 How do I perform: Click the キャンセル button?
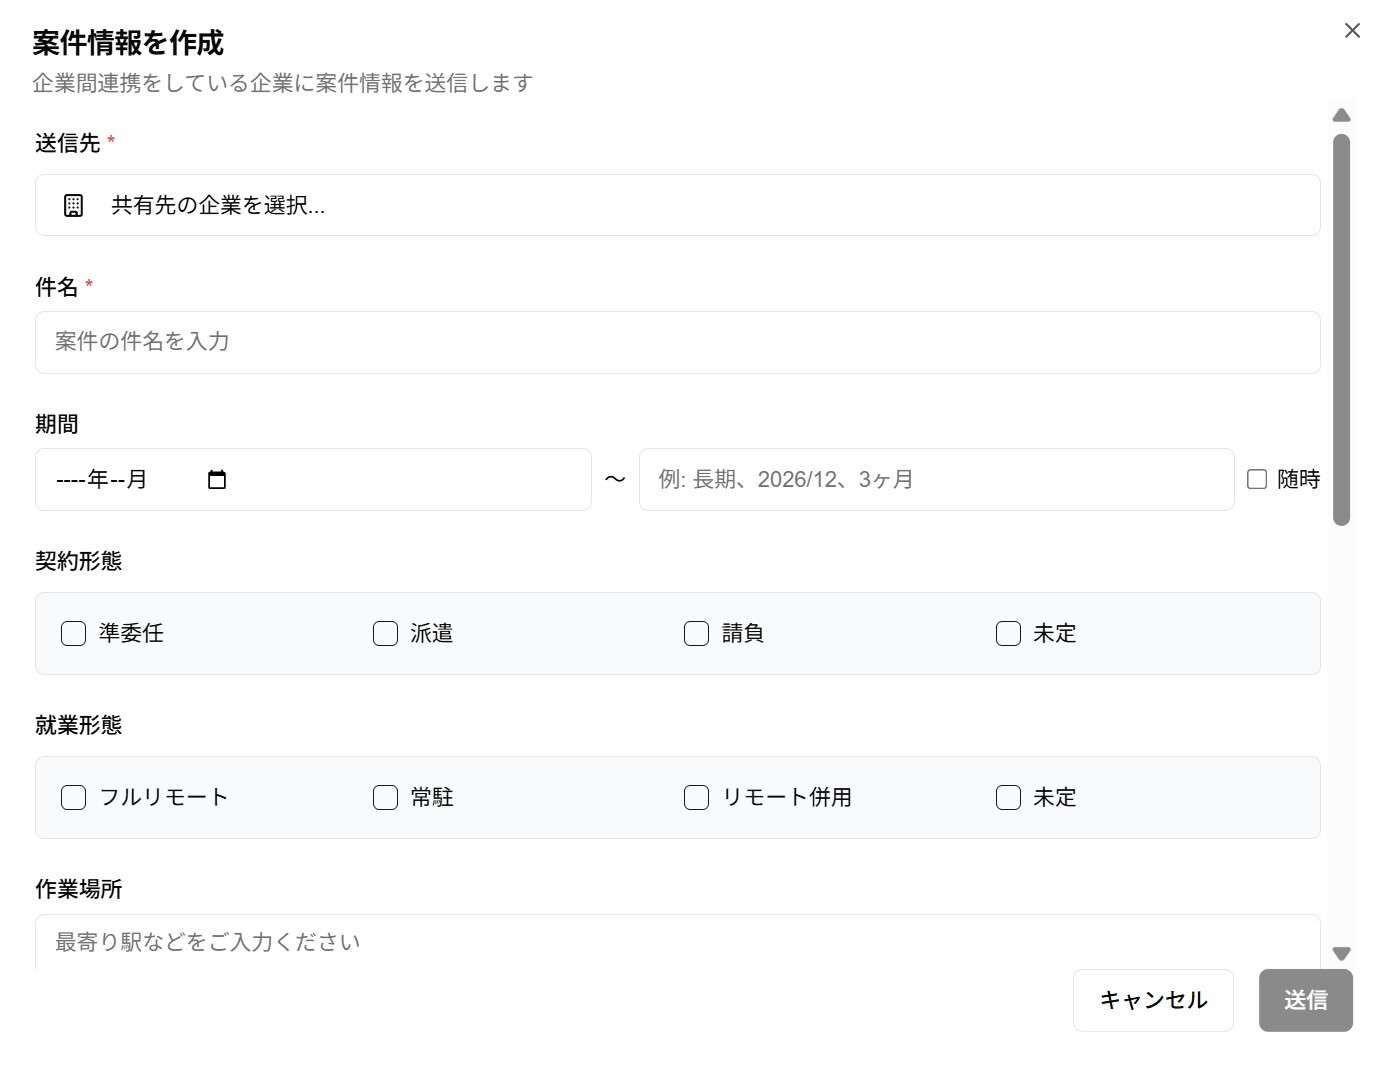pyautogui.click(x=1153, y=1000)
